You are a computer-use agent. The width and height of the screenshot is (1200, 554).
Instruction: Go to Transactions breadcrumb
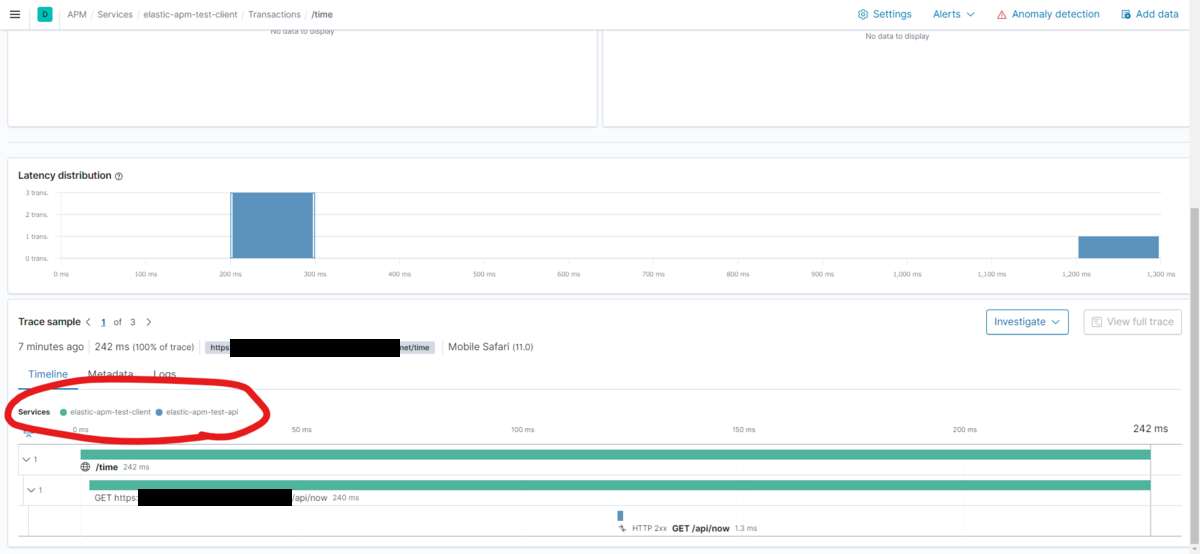pos(275,15)
